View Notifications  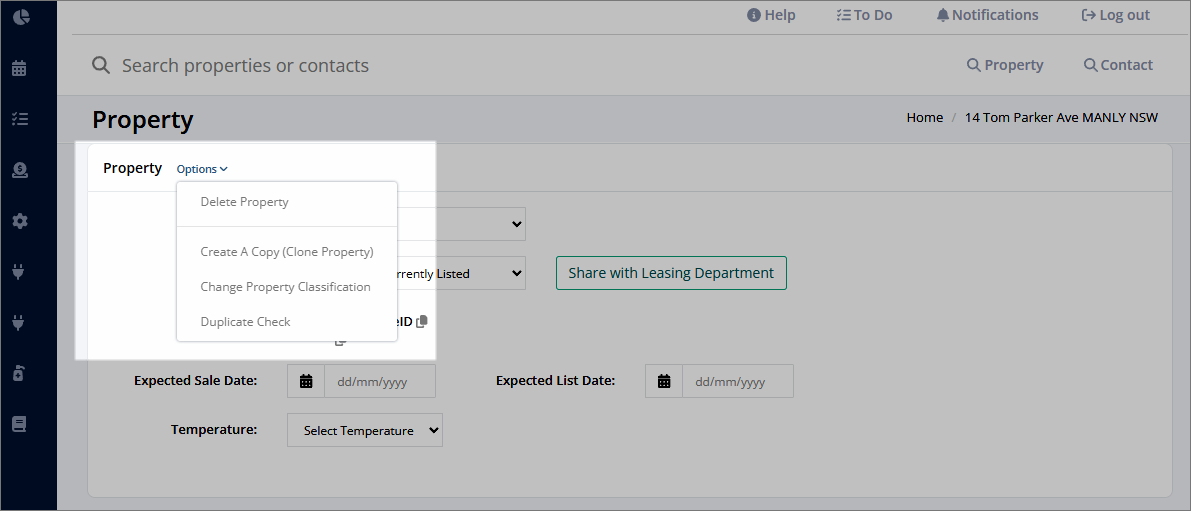click(987, 15)
